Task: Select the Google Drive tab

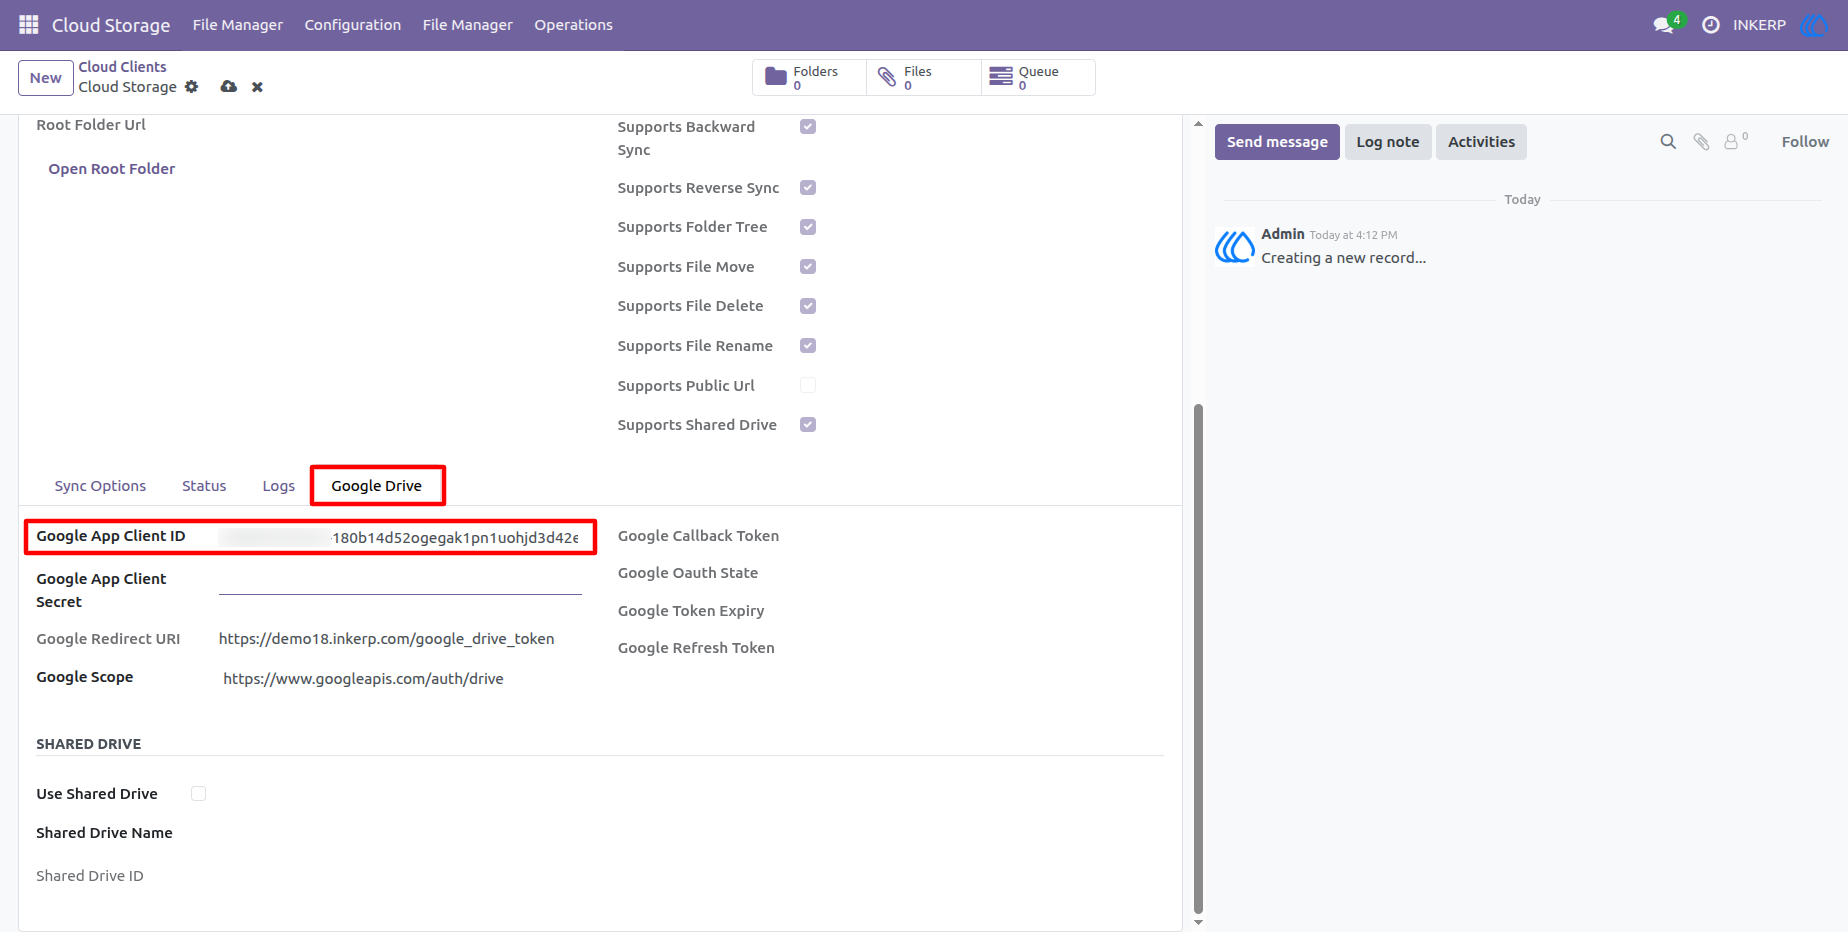Action: 377,486
